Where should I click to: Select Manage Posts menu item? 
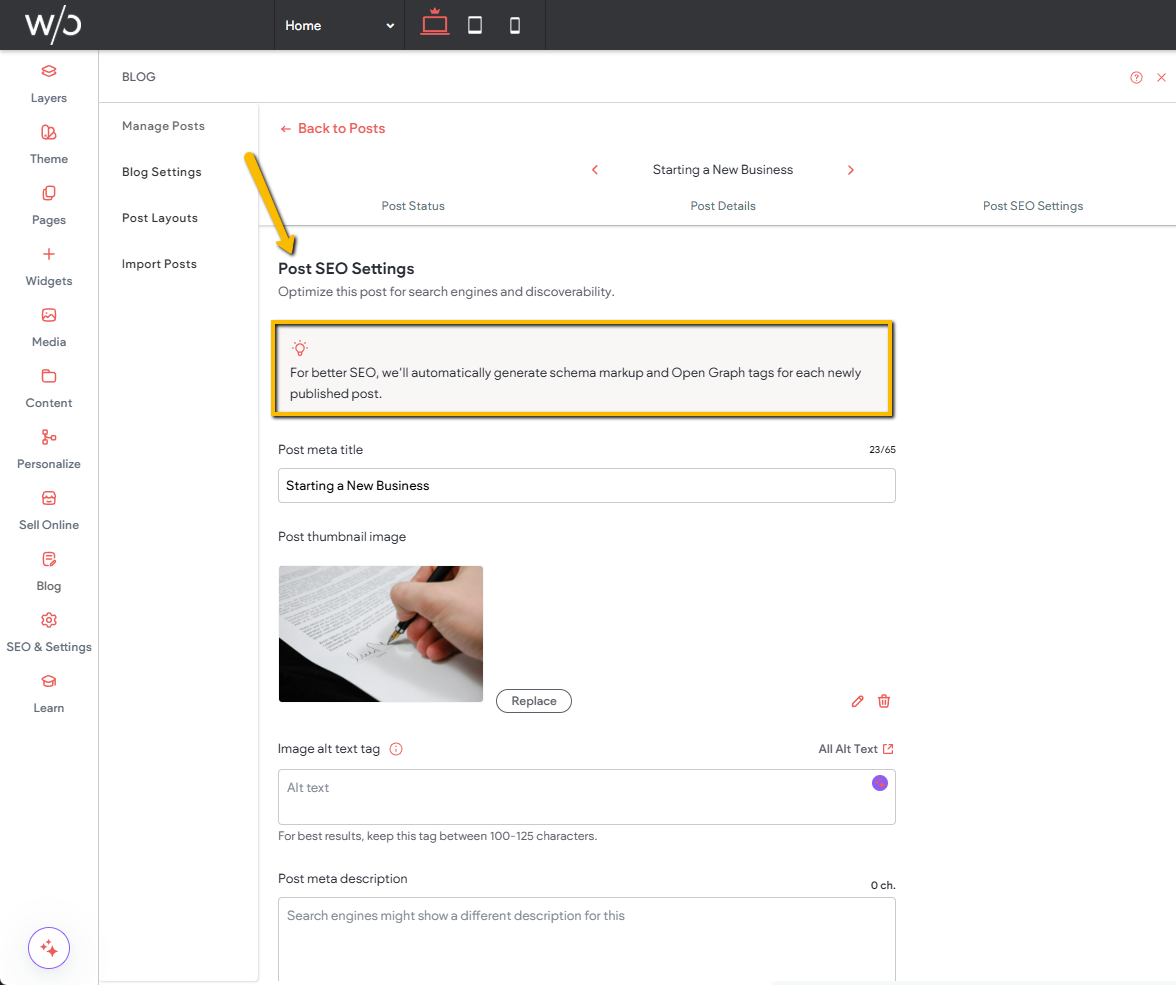(x=164, y=126)
